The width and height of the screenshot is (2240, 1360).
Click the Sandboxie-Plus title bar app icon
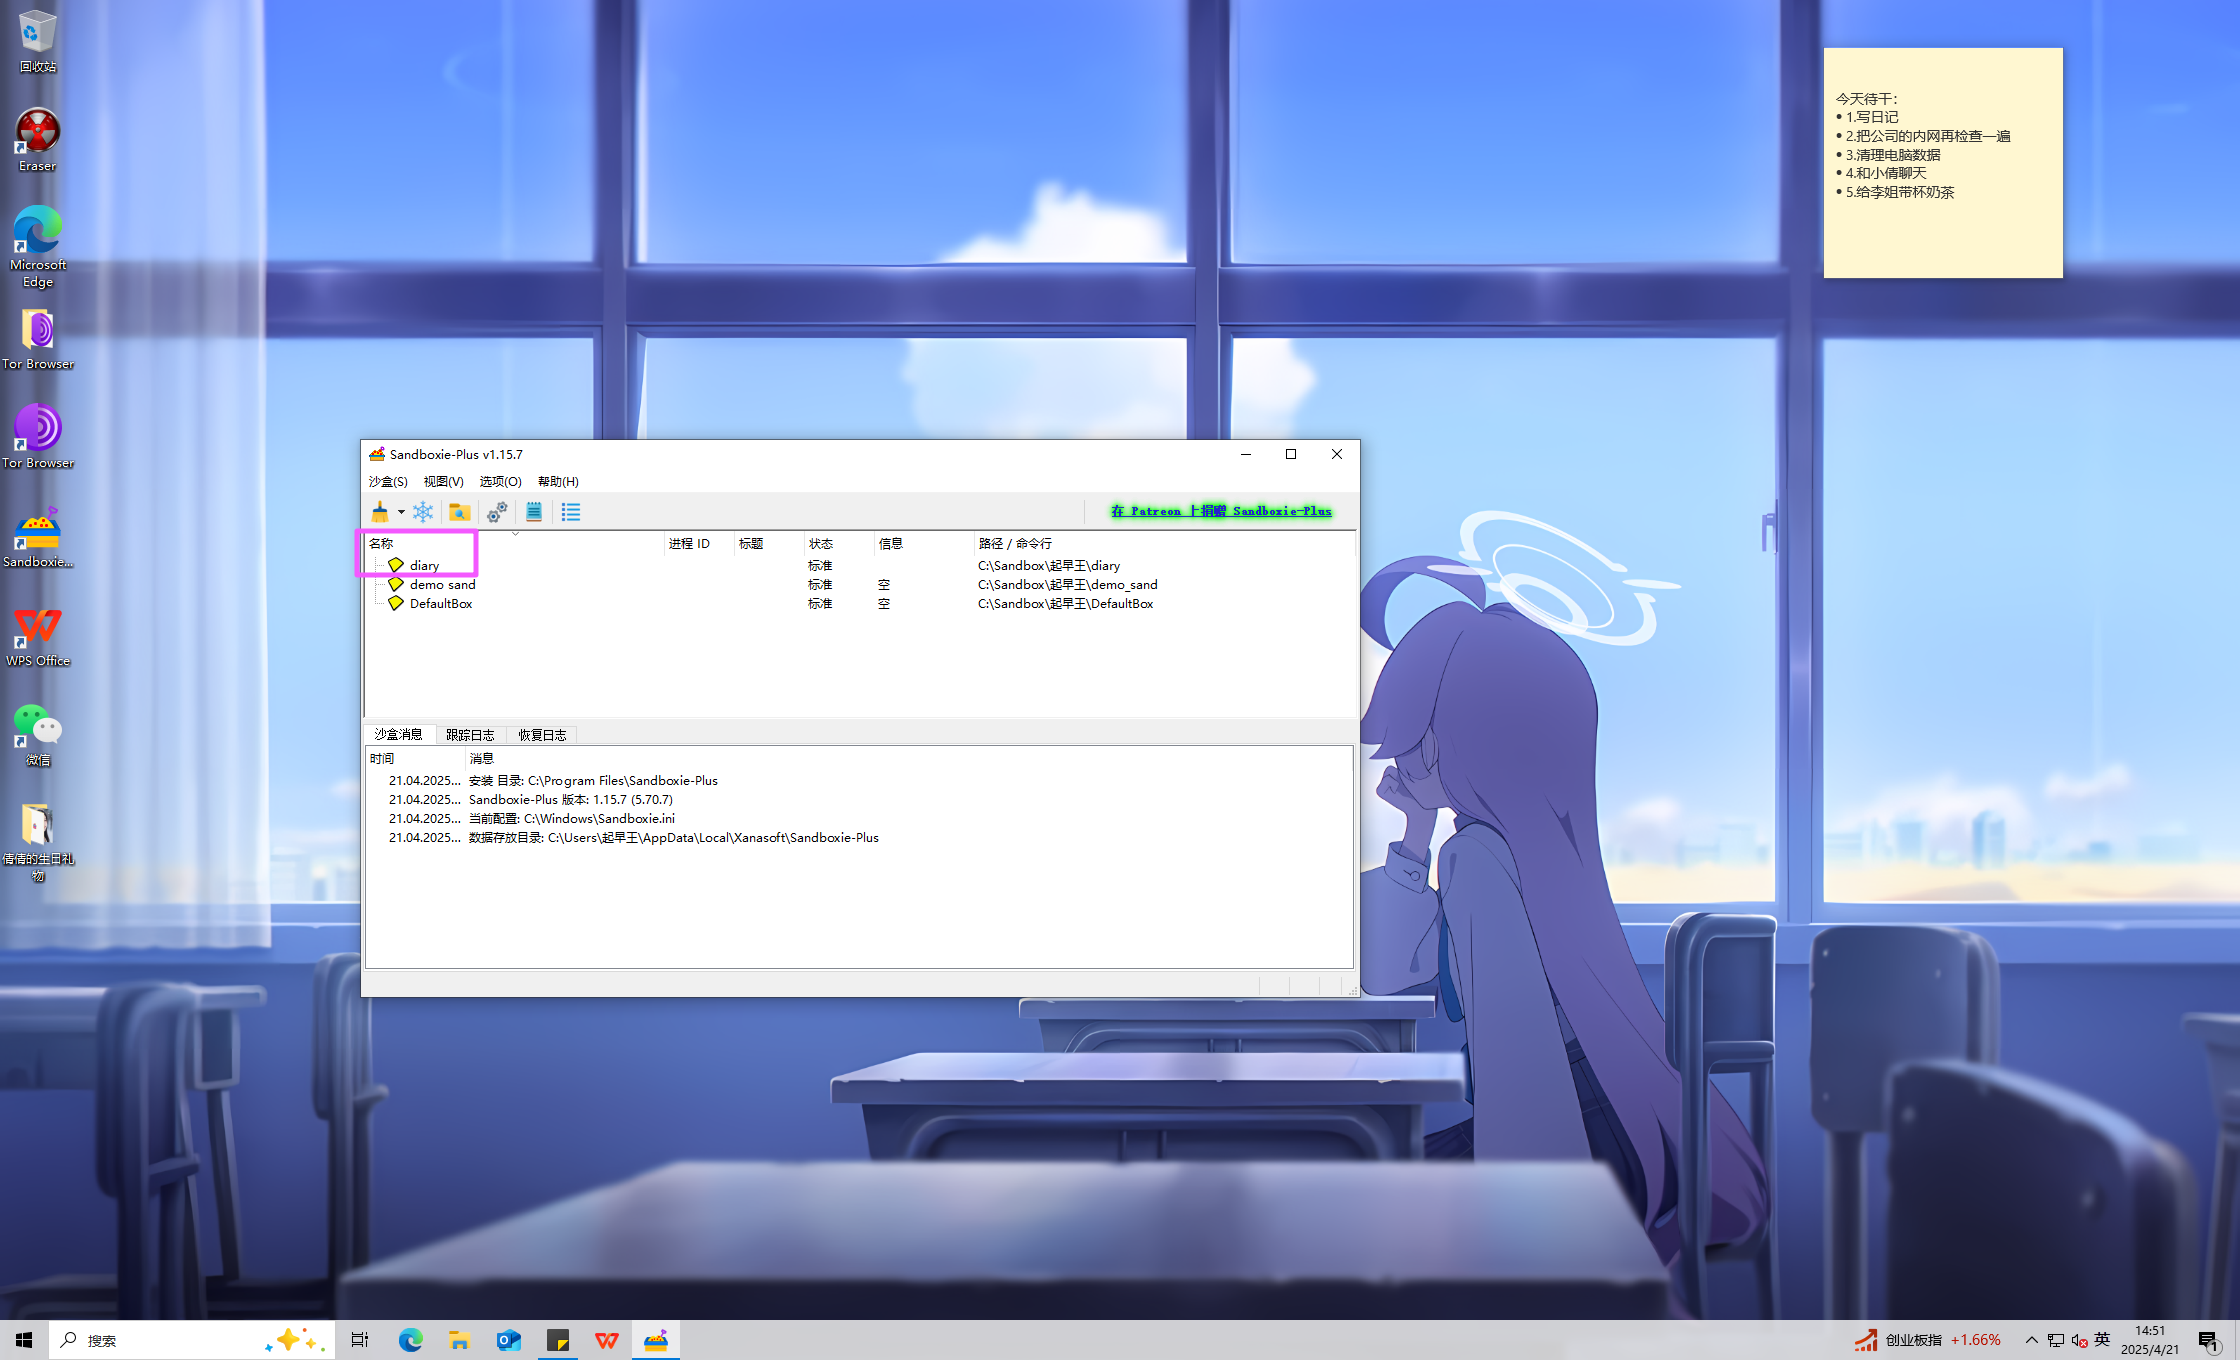[377, 454]
